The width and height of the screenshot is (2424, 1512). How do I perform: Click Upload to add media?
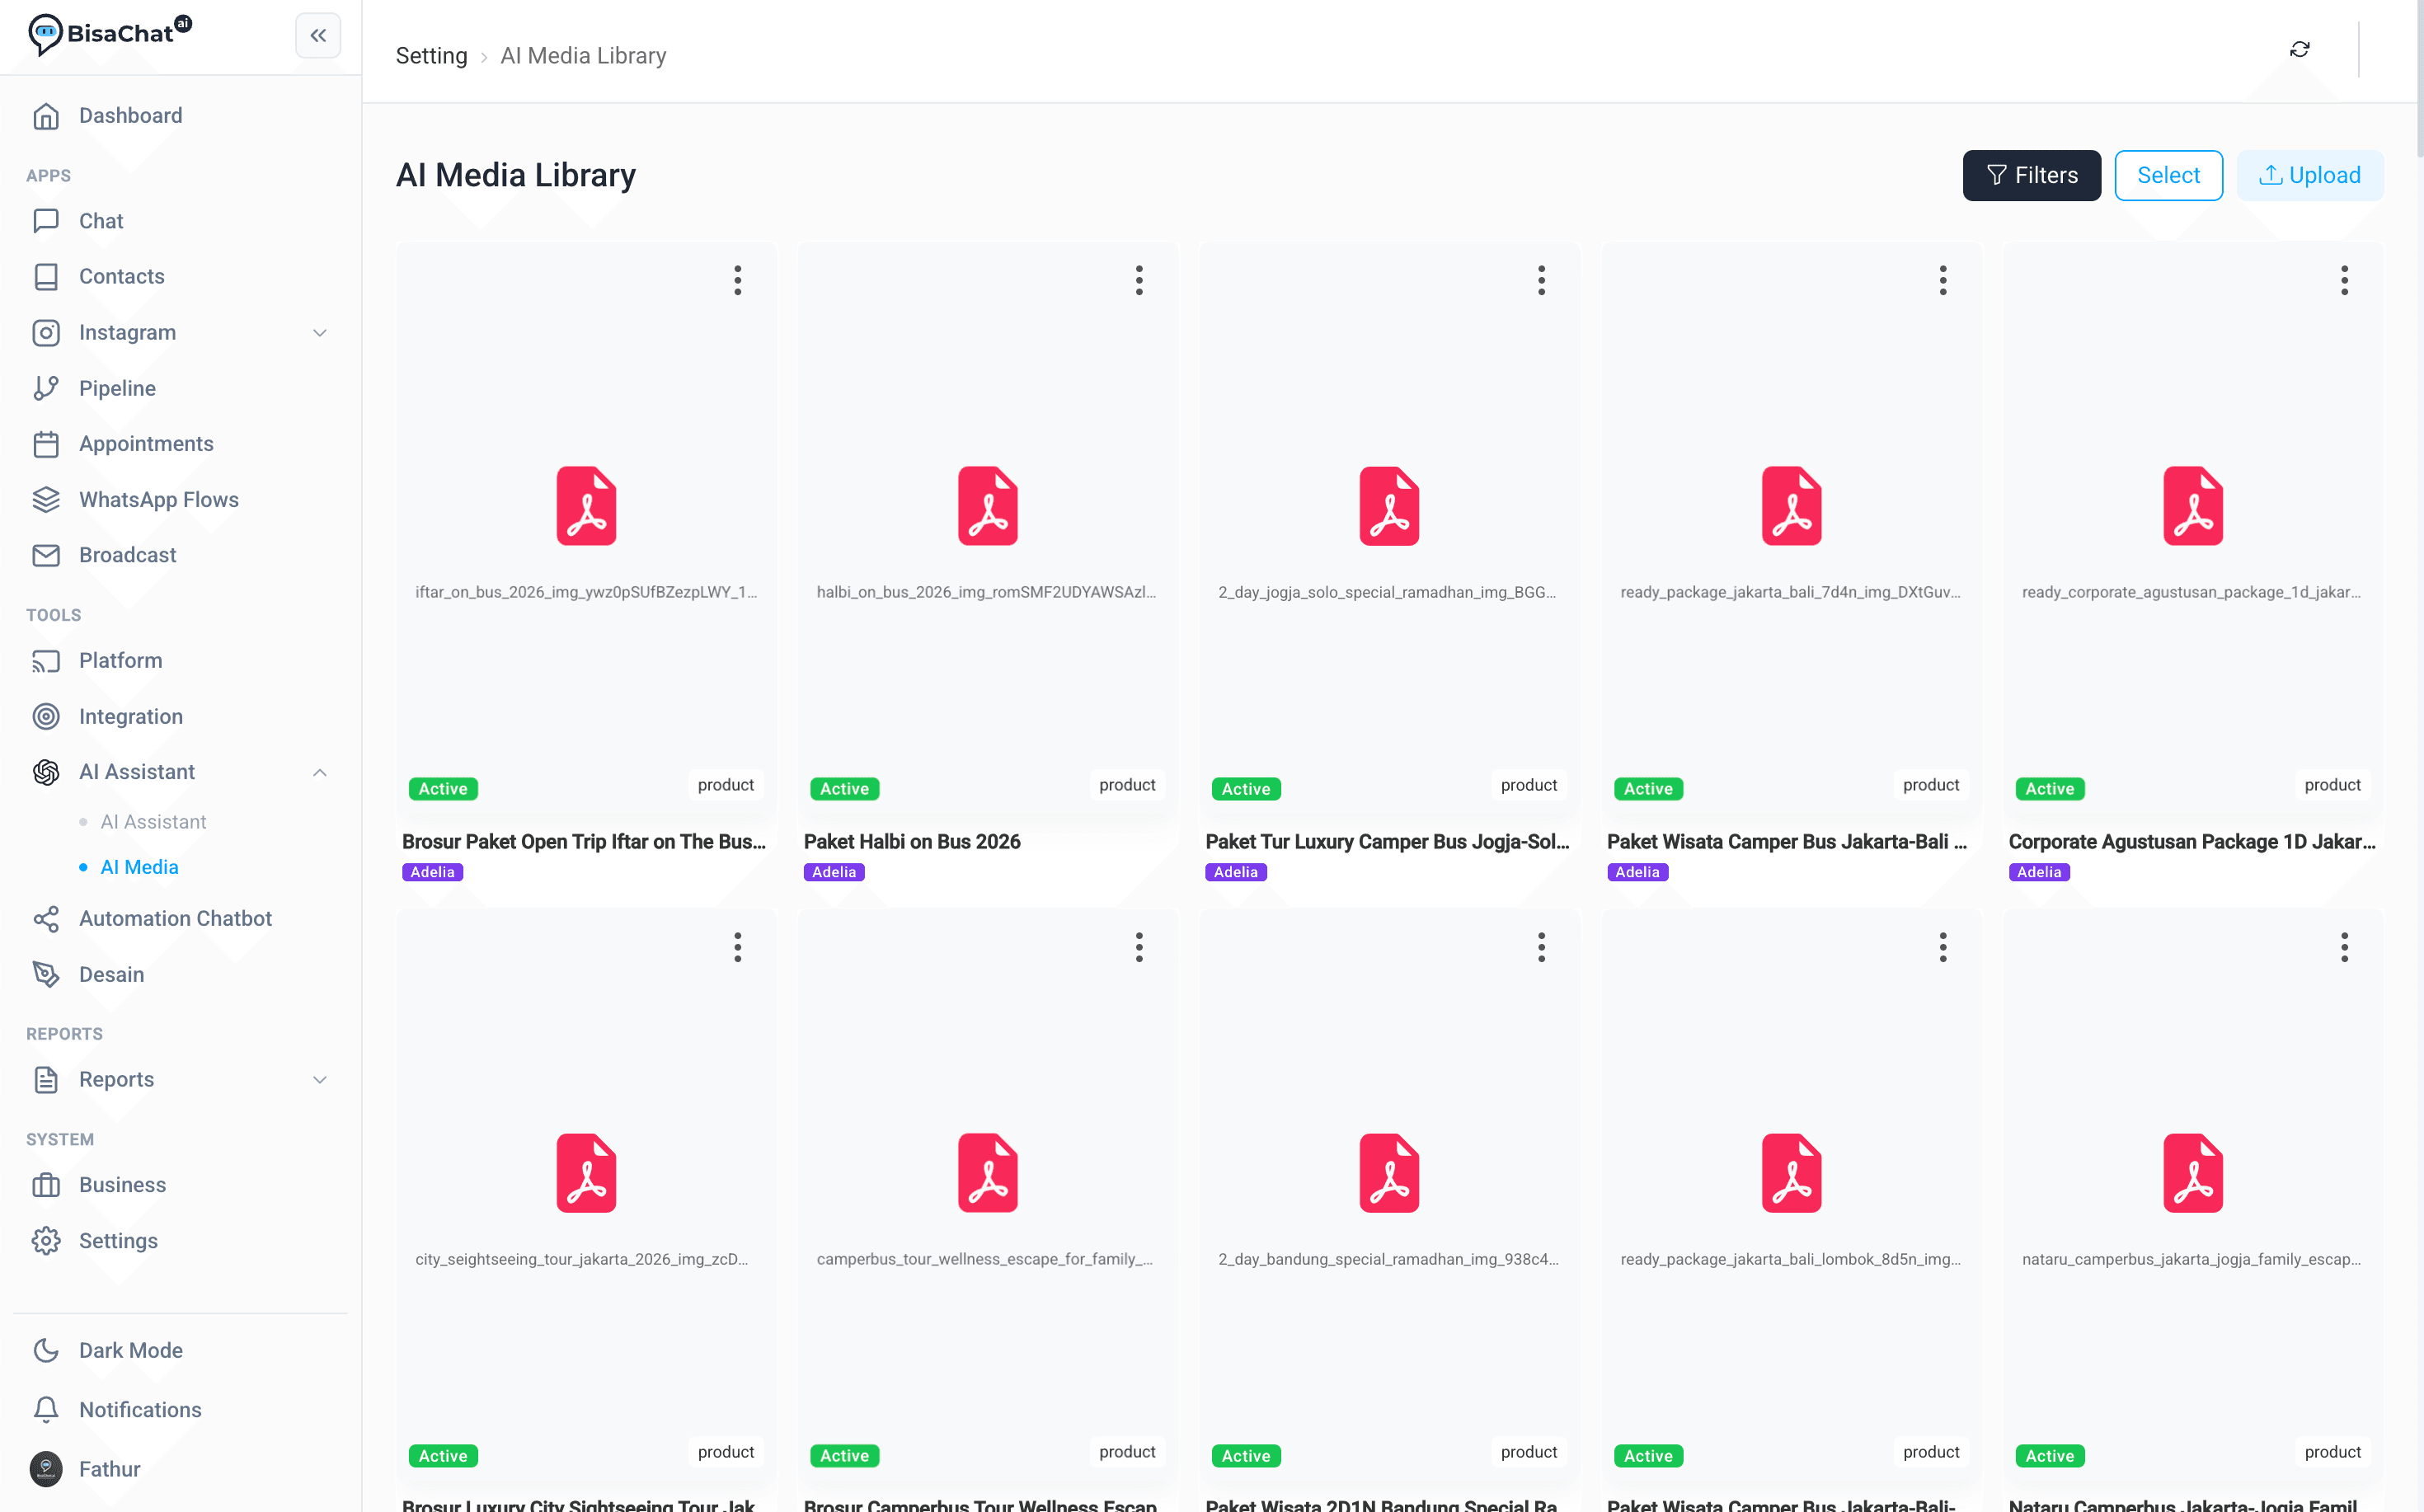[x=2309, y=176]
